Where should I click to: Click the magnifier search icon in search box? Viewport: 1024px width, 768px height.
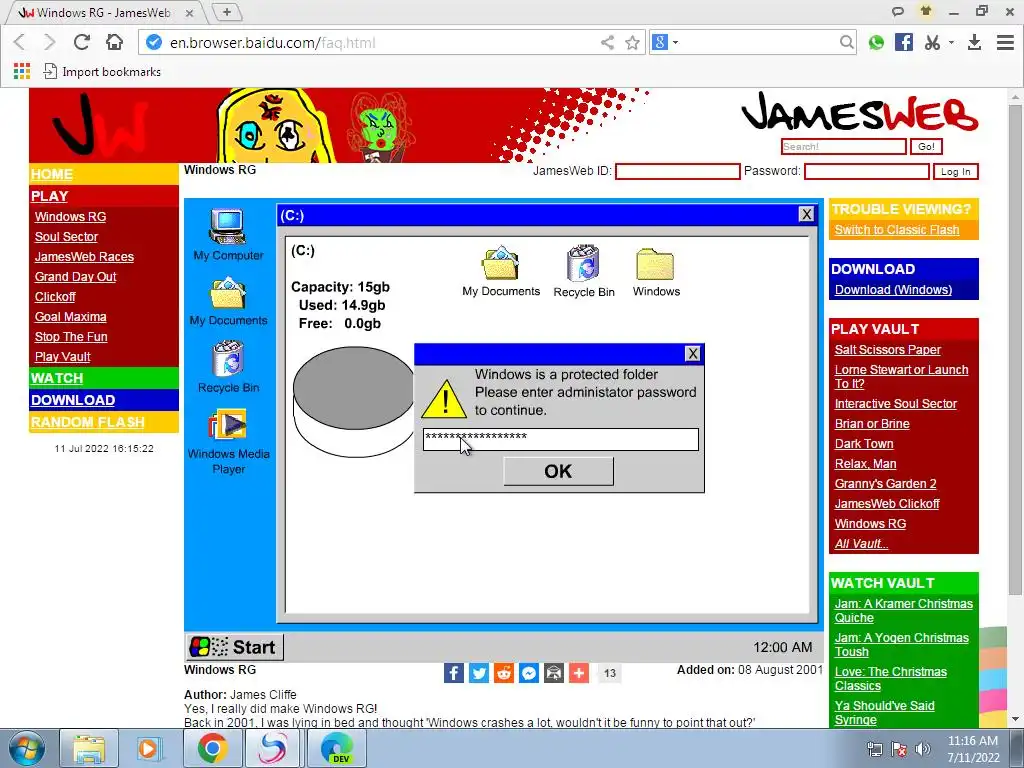point(846,42)
